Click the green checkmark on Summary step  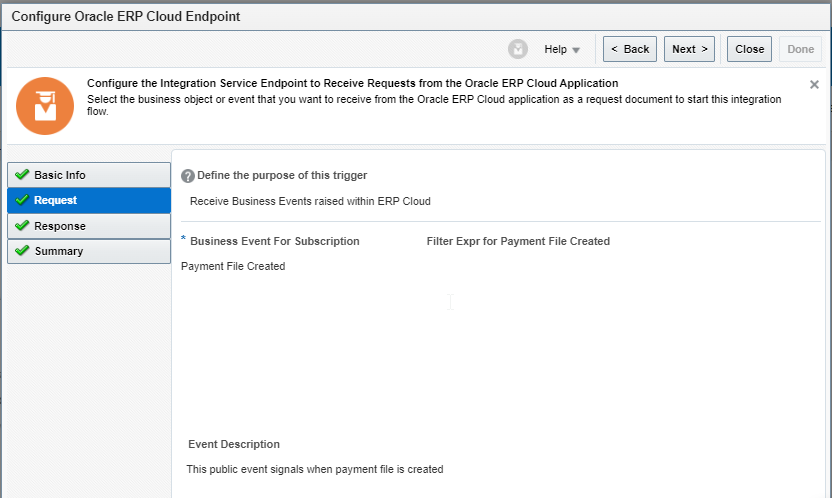click(x=22, y=250)
